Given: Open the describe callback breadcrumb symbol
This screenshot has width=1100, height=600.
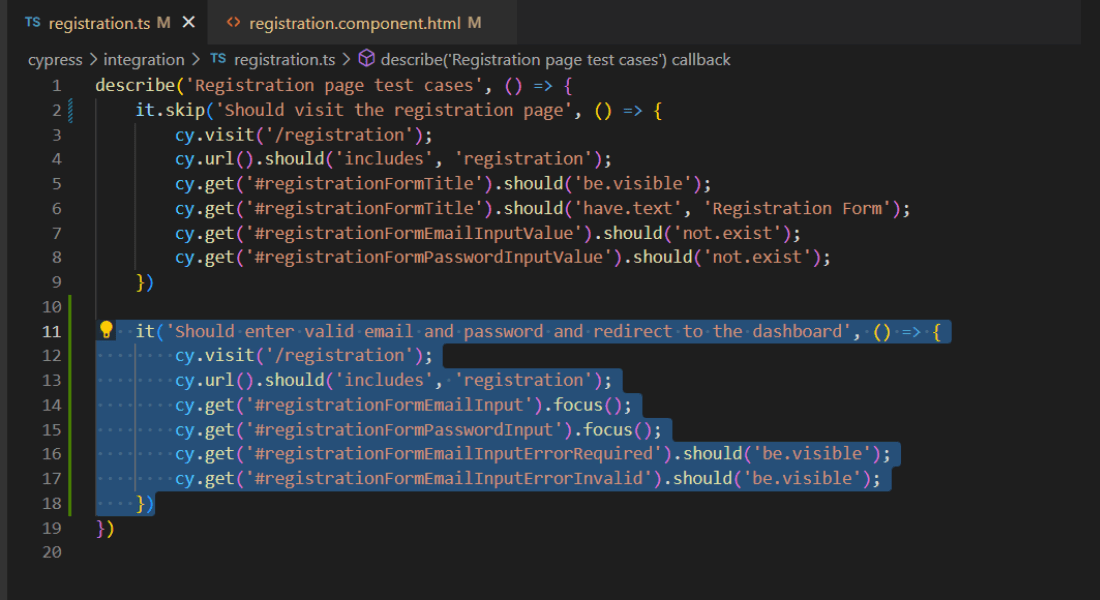Looking at the screenshot, I should coord(555,60).
